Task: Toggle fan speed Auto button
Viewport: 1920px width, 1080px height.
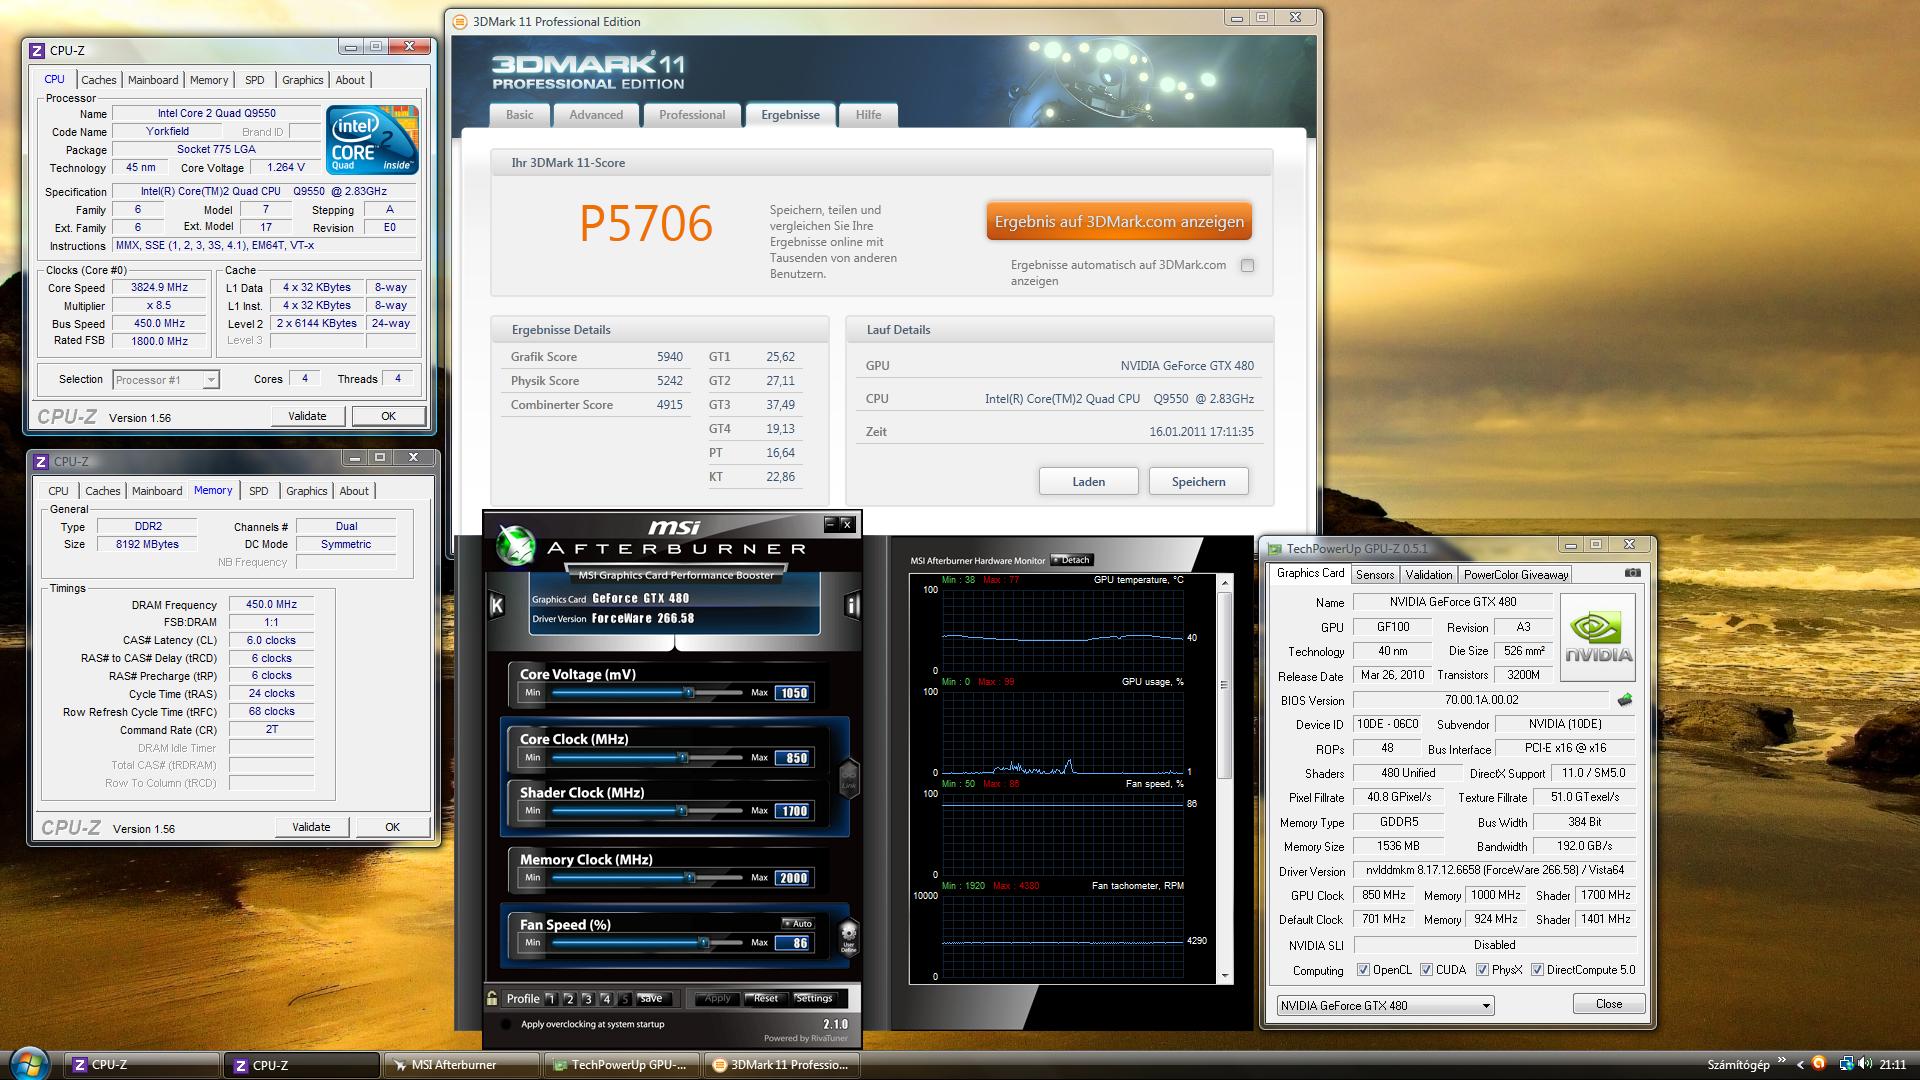Action: pos(798,923)
